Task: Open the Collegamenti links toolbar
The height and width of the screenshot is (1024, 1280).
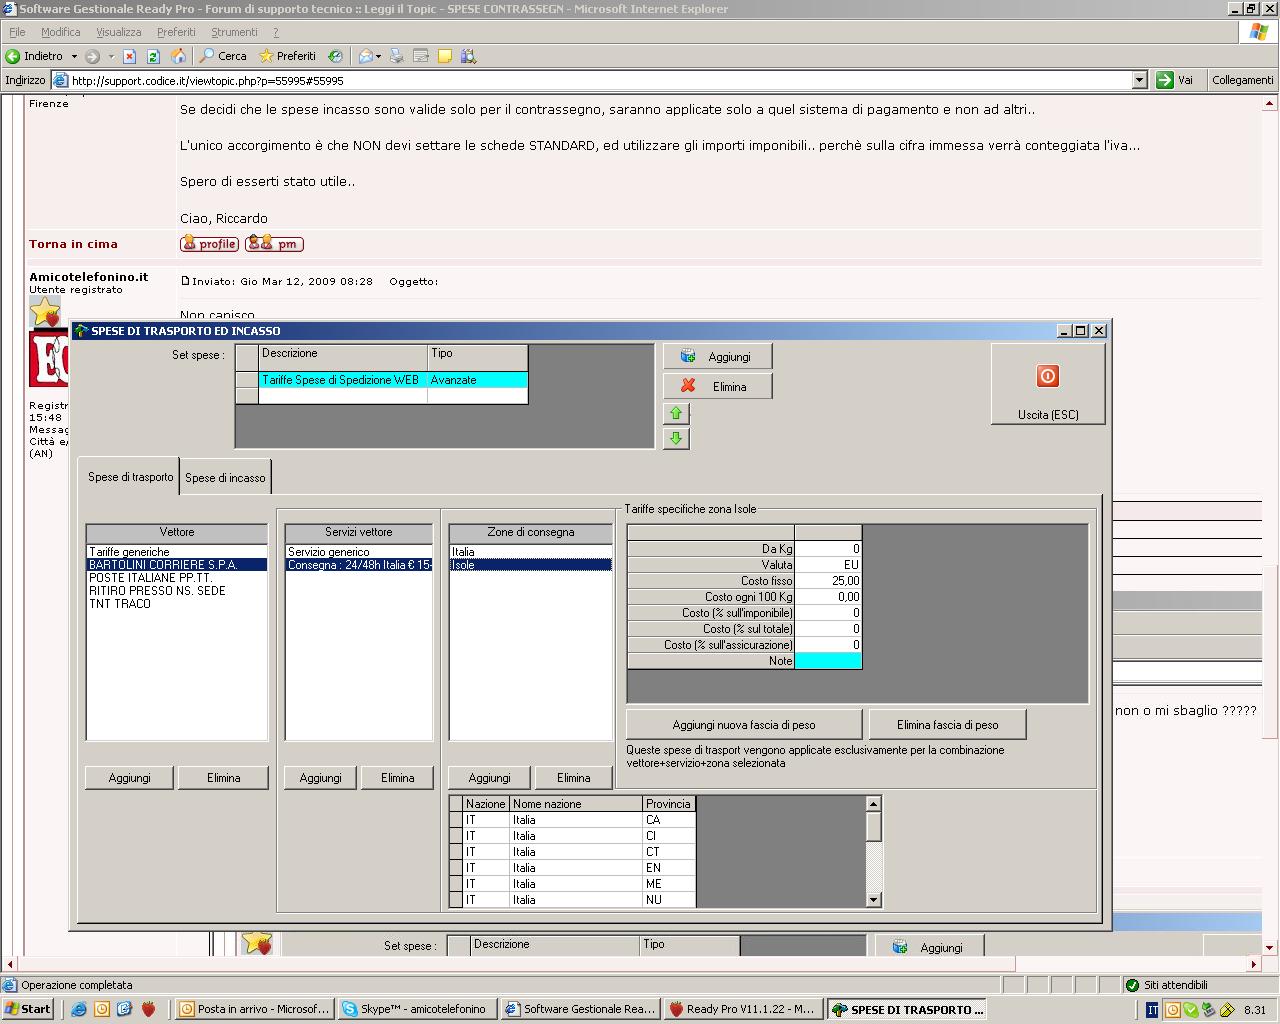Action: [1243, 80]
